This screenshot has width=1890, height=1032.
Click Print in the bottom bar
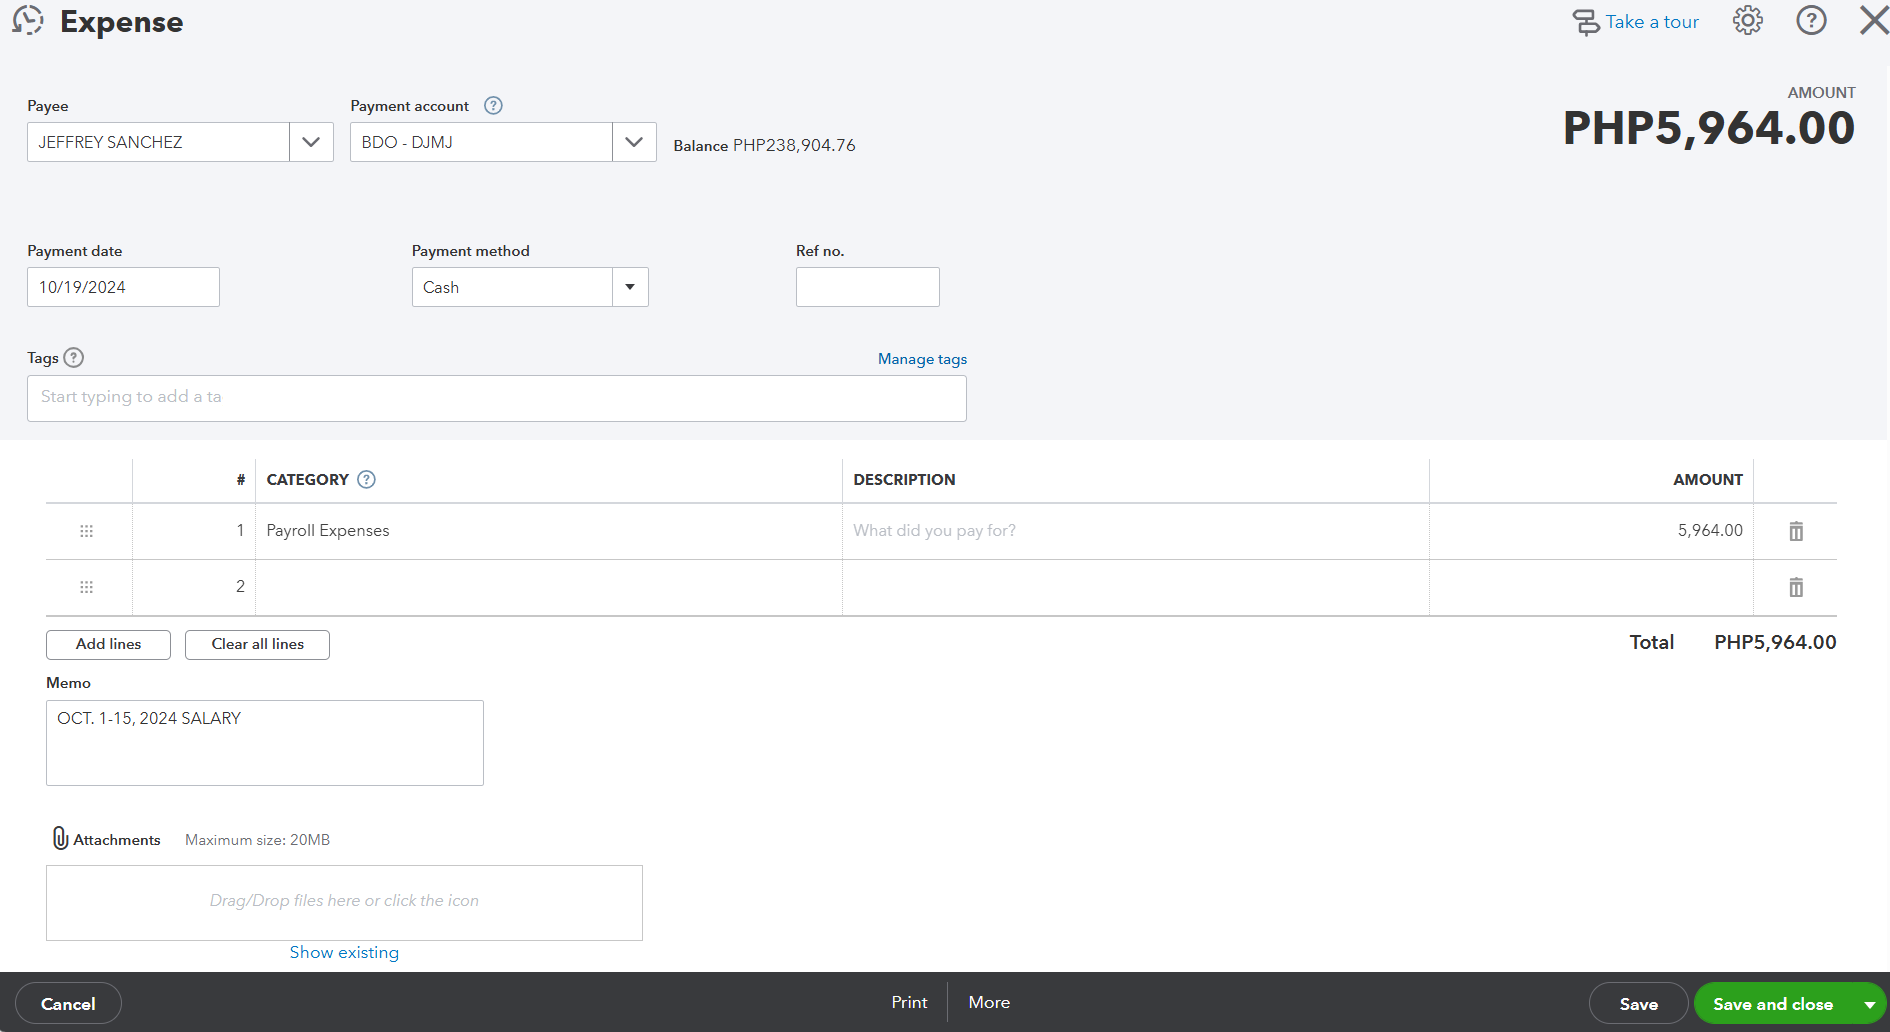point(909,1002)
